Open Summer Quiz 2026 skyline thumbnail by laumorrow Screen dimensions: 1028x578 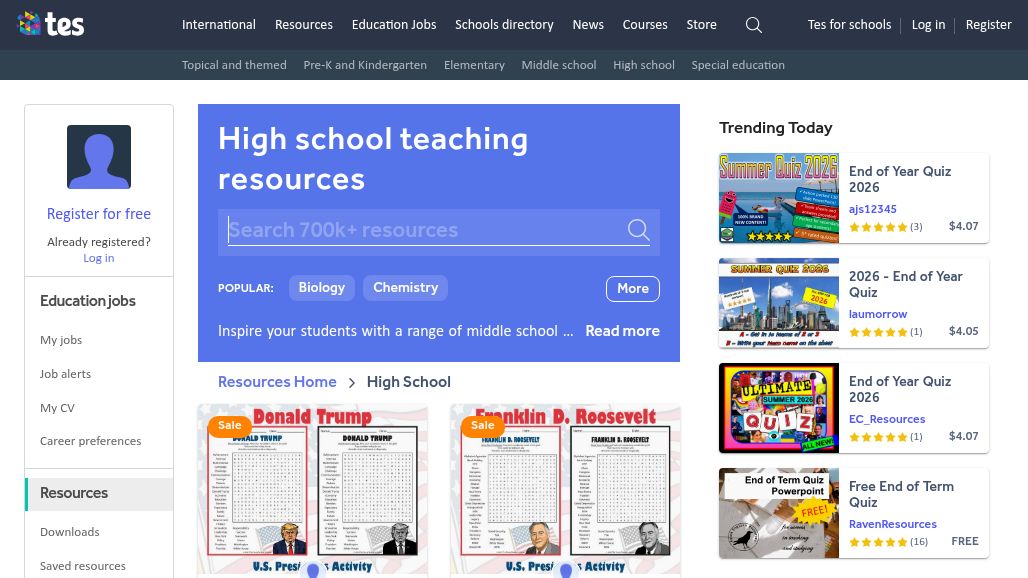point(779,303)
